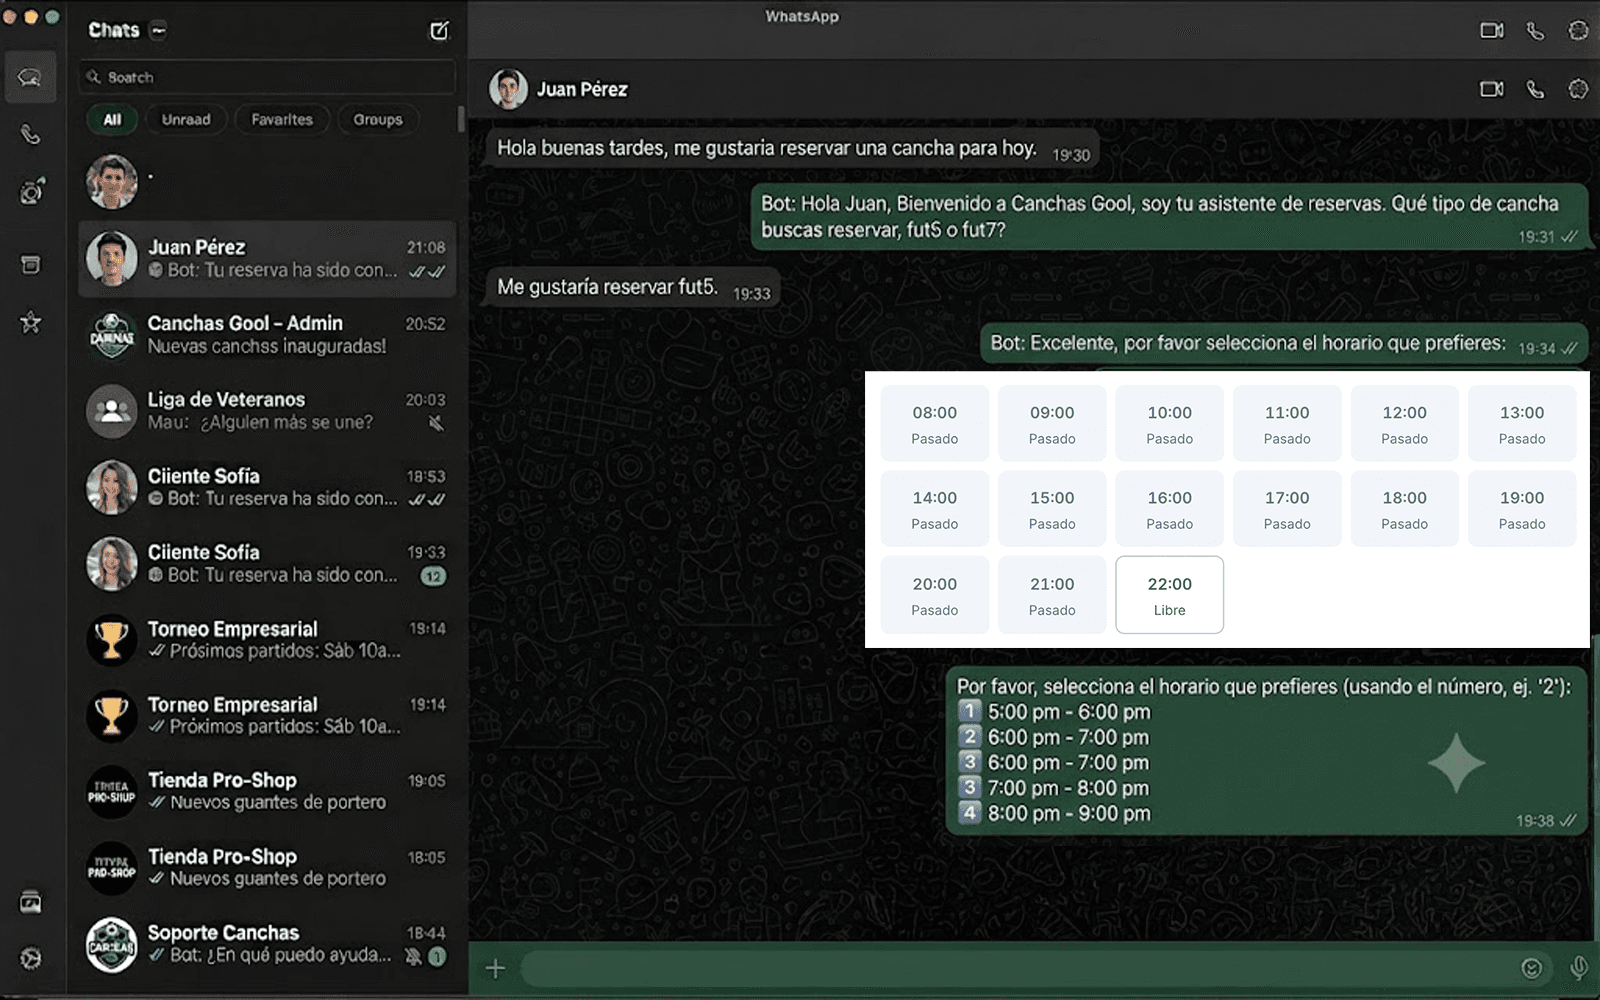Click the 21:00 Pasado time slot
The height and width of the screenshot is (1000, 1600).
tap(1052, 595)
